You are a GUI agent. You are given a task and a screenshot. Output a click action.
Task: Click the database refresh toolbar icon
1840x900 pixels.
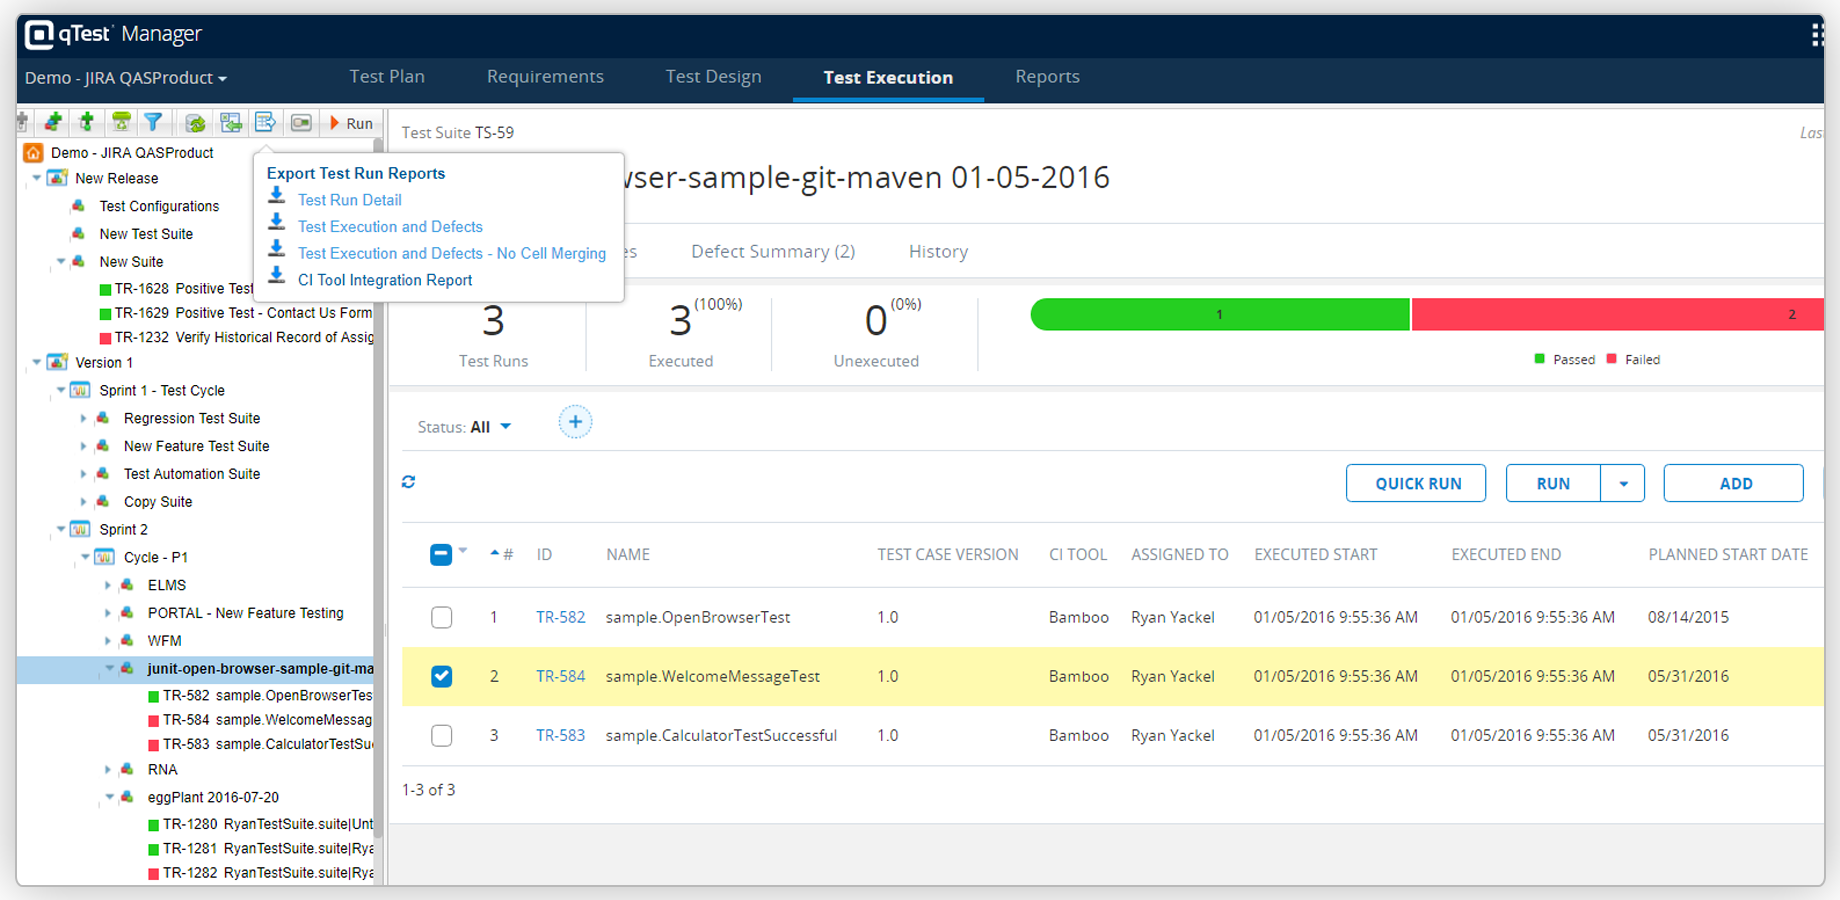click(x=195, y=123)
